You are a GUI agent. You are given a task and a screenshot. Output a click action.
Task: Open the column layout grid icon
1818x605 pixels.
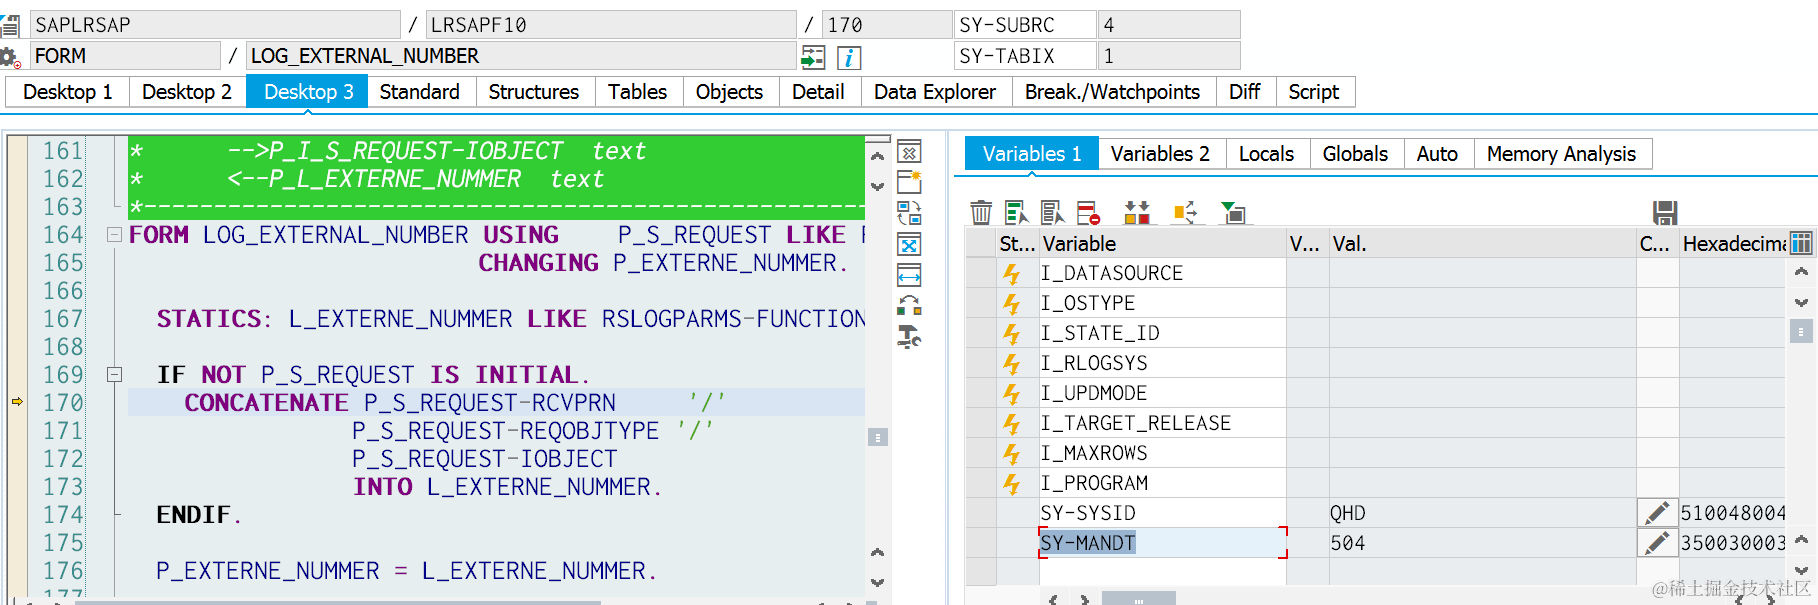tap(1801, 243)
